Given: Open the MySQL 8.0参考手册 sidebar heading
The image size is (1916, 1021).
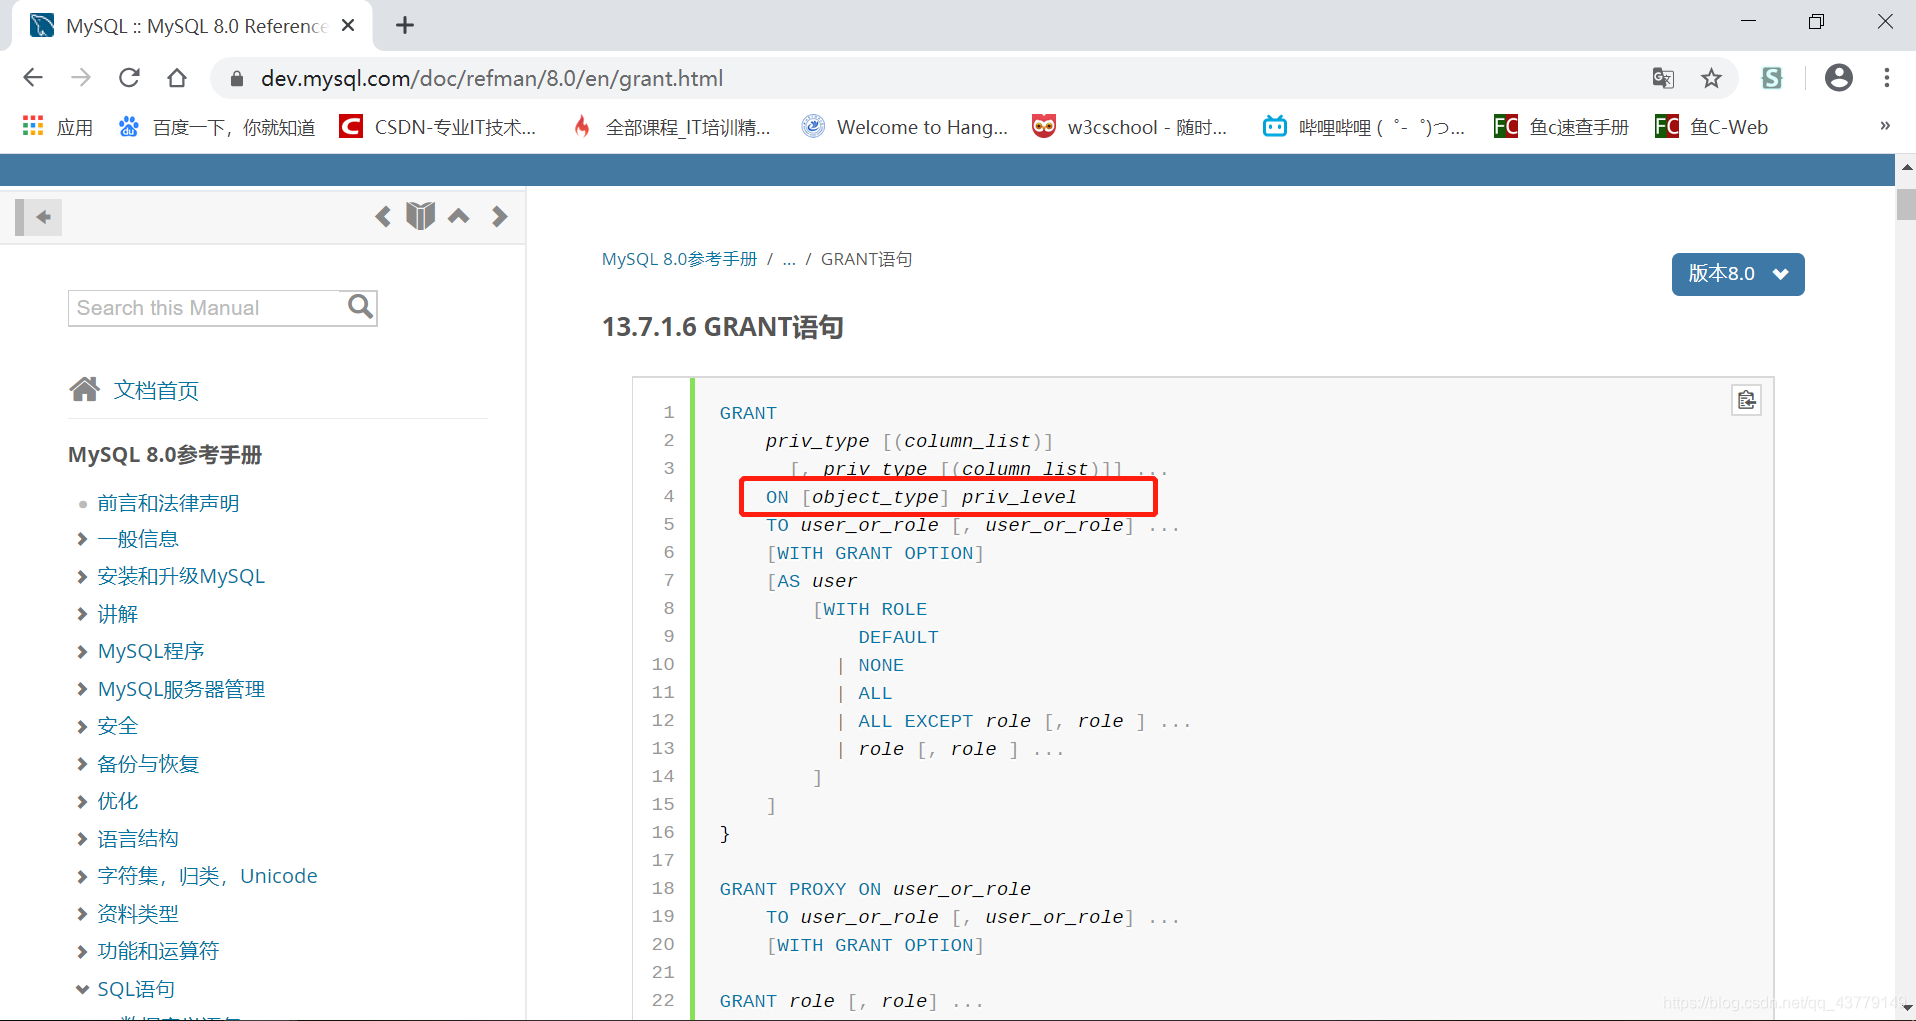Looking at the screenshot, I should (x=165, y=455).
